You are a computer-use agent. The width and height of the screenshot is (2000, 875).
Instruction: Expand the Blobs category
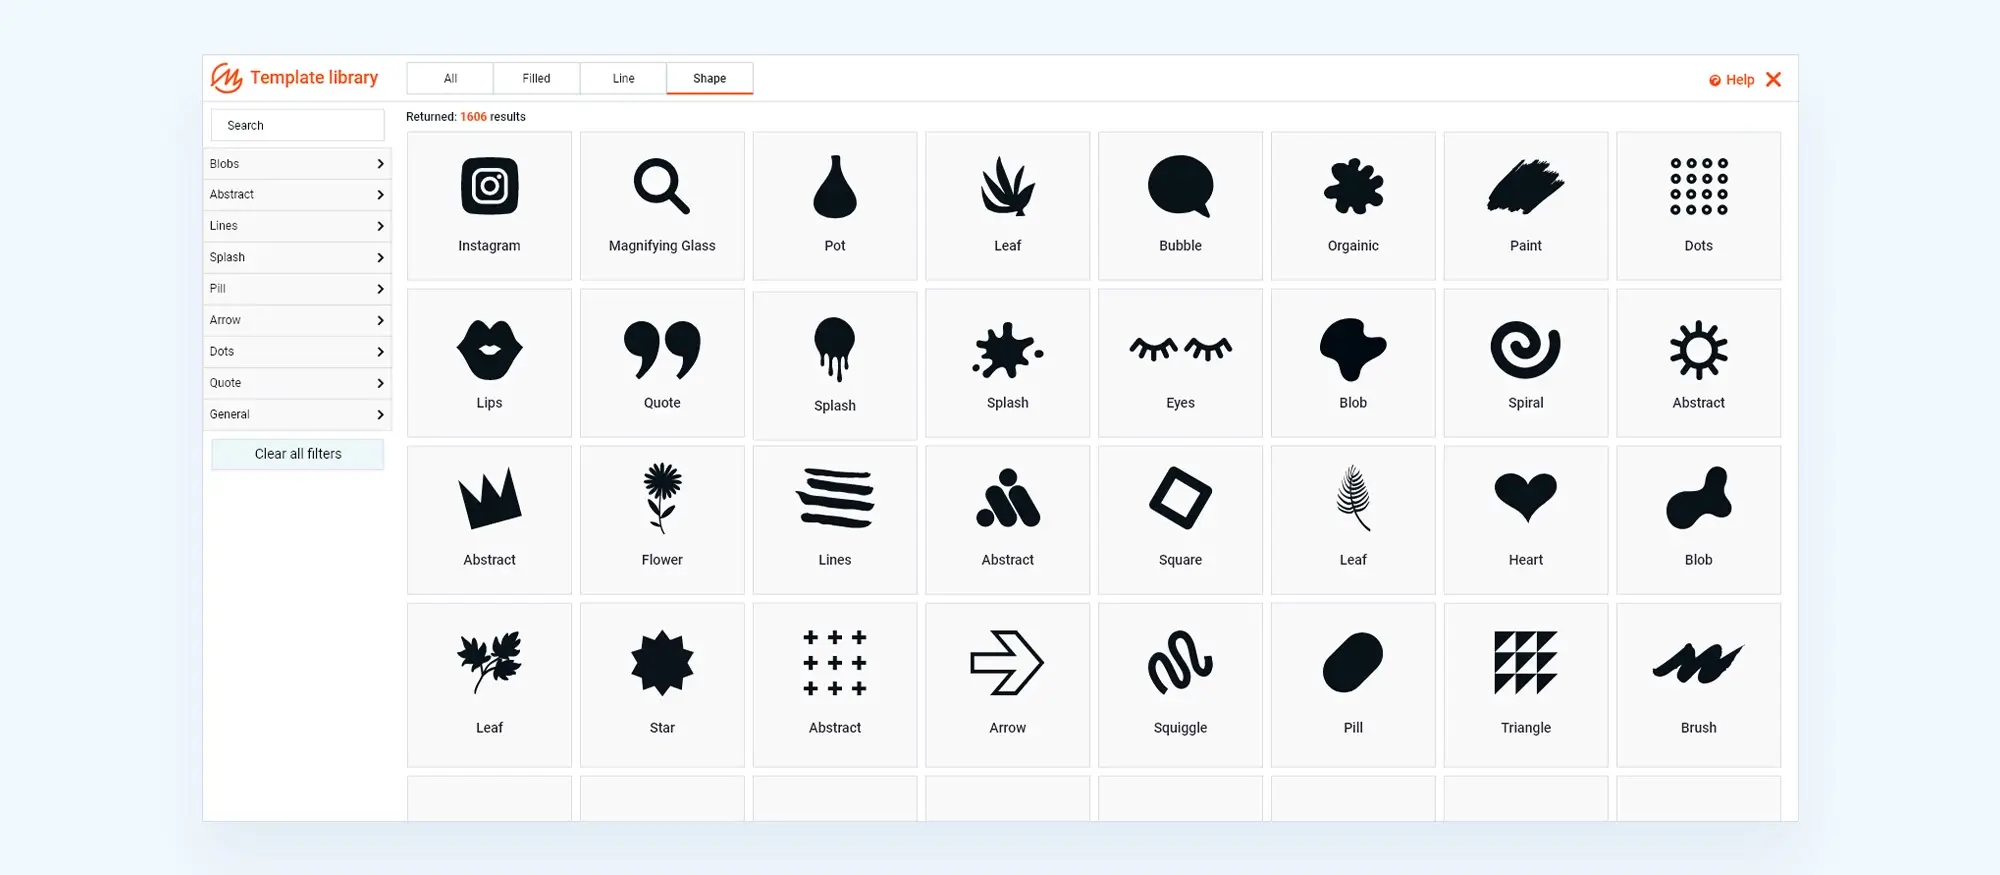(x=297, y=163)
